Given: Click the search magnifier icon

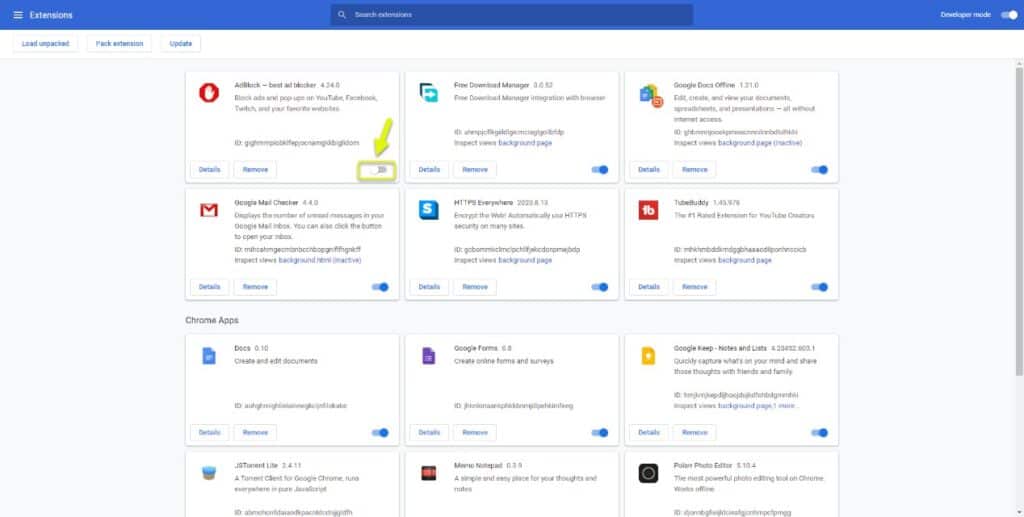Looking at the screenshot, I should 342,14.
